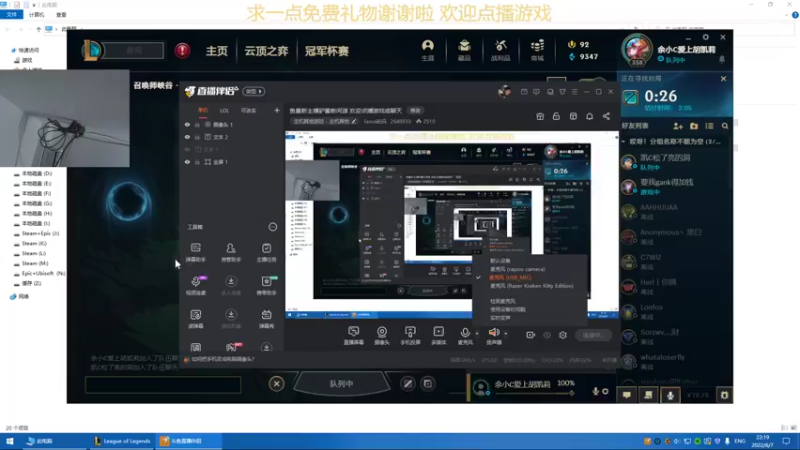Open the 房管助手 tool

tap(231, 252)
